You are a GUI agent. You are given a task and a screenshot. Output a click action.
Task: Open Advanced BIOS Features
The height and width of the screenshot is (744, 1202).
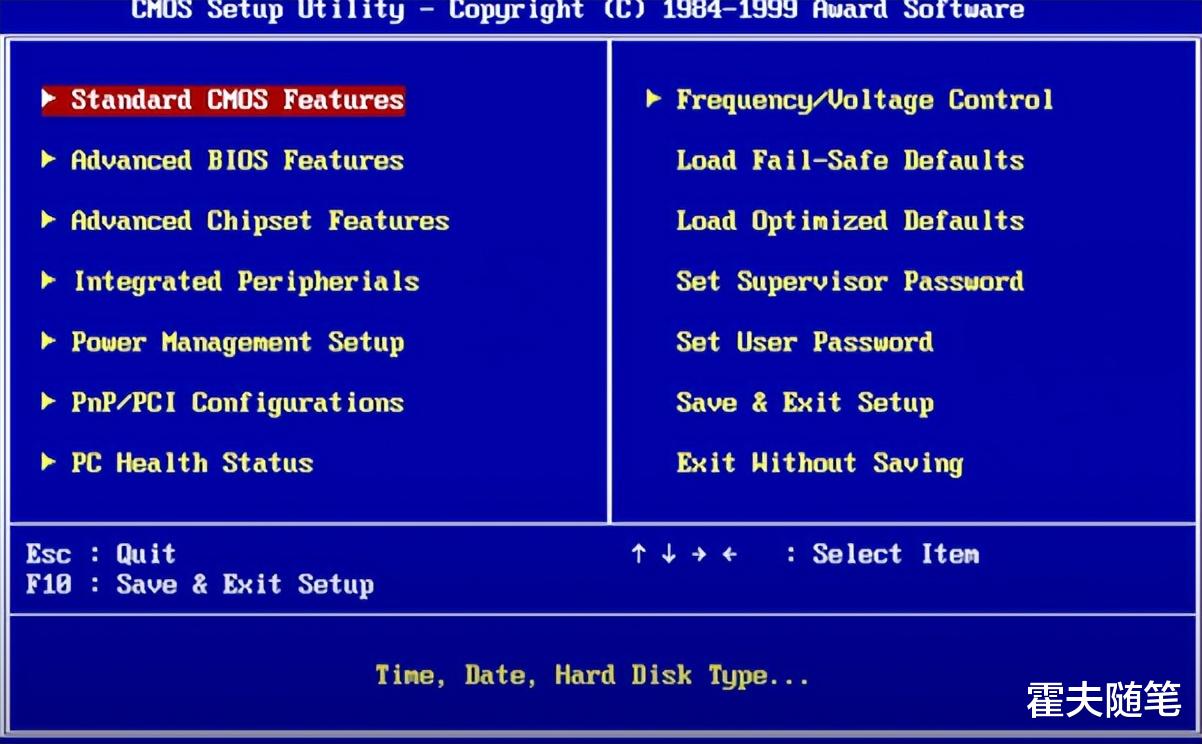tap(238, 160)
